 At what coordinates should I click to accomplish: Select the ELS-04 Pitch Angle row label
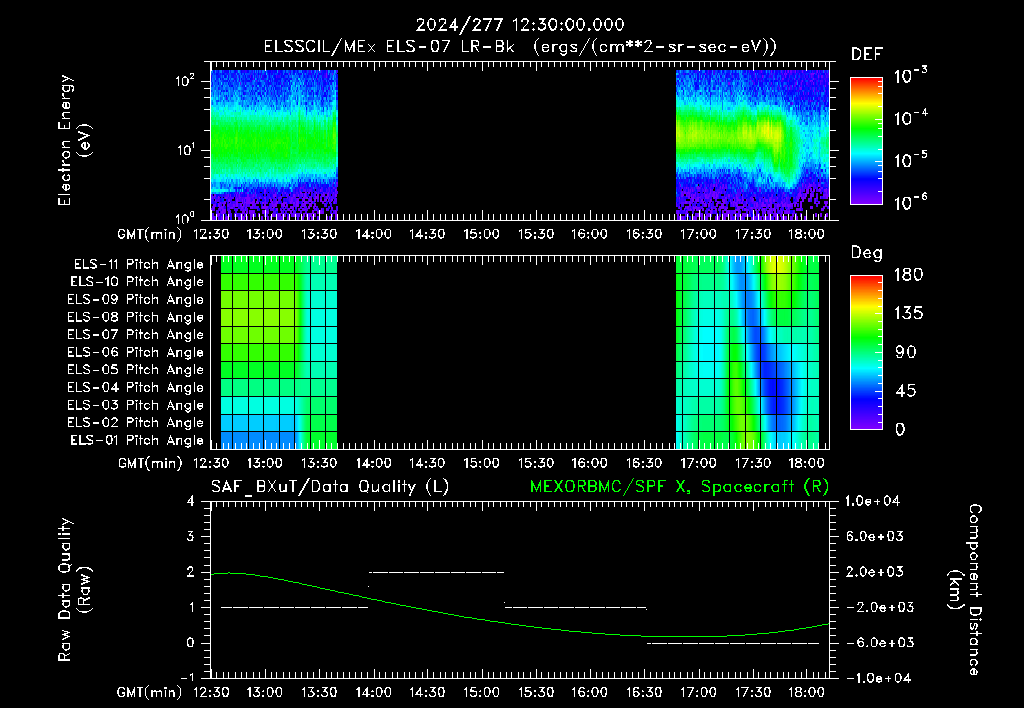click(x=136, y=388)
